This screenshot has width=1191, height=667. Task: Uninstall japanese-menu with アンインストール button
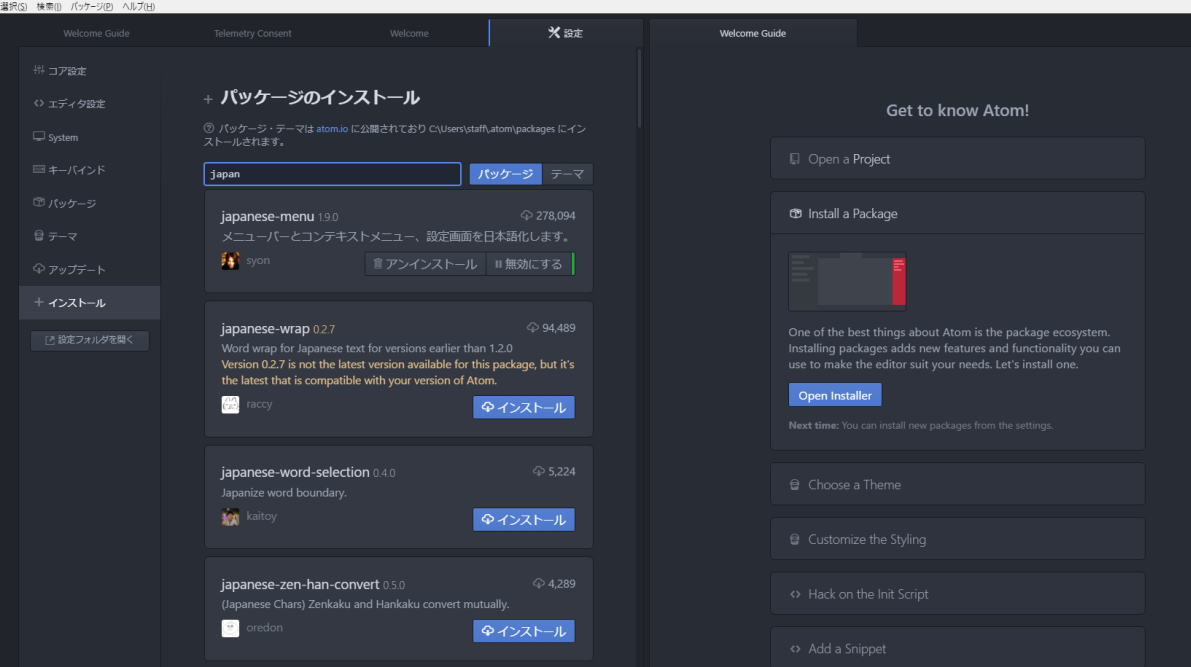click(425, 264)
